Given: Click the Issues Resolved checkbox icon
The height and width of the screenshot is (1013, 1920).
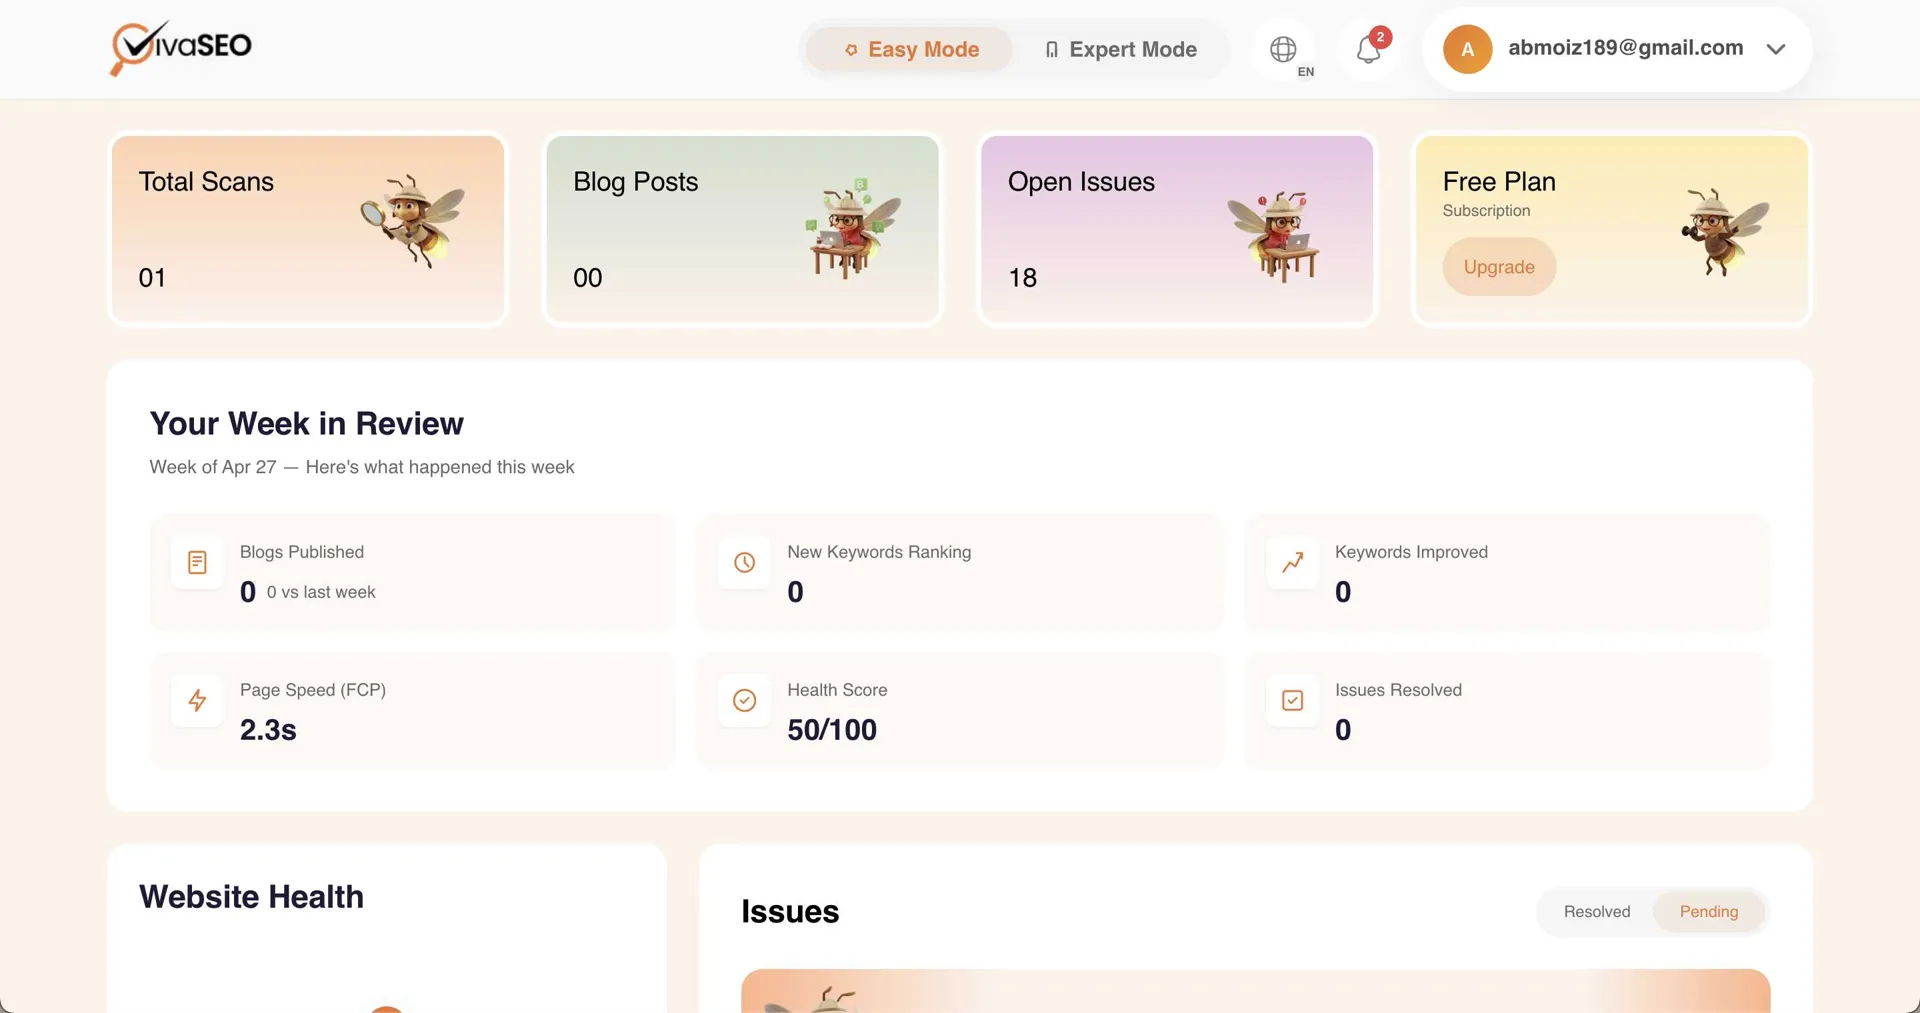Looking at the screenshot, I should coord(1292,701).
